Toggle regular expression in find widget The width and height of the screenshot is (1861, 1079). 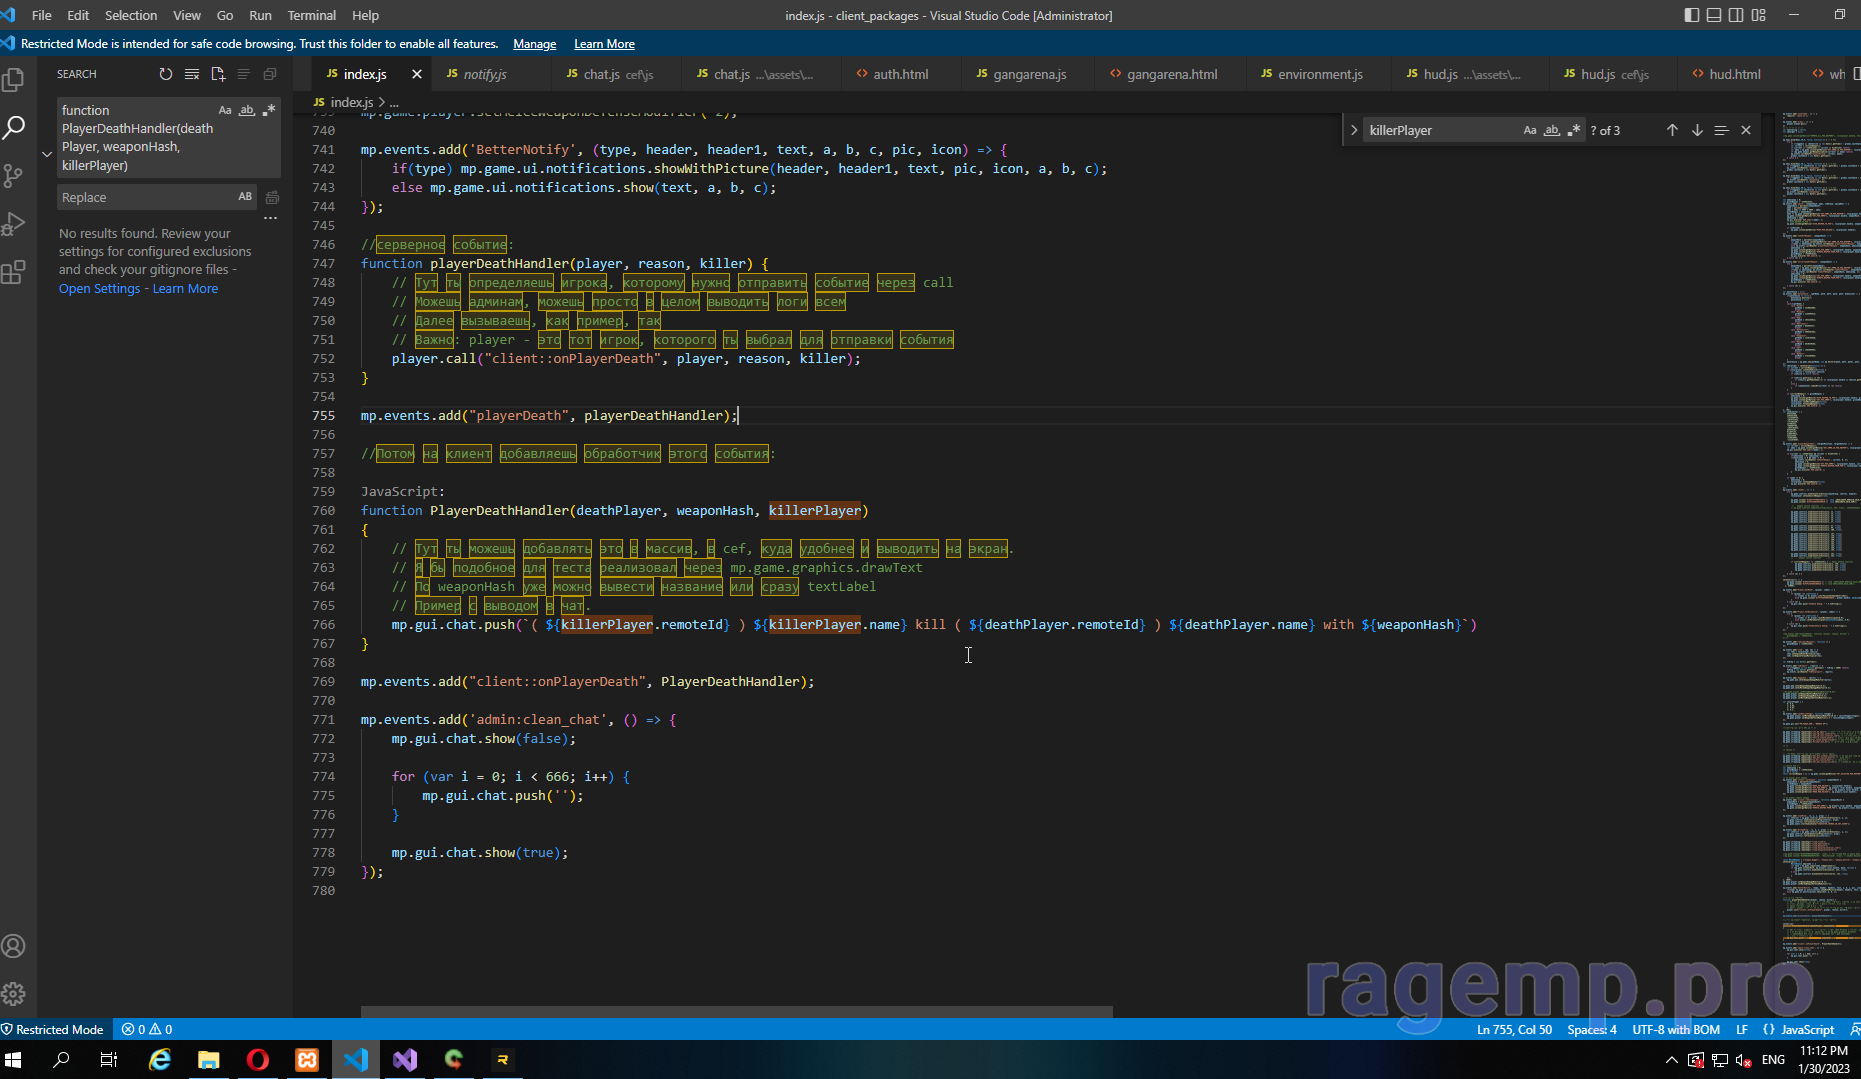coord(1574,130)
